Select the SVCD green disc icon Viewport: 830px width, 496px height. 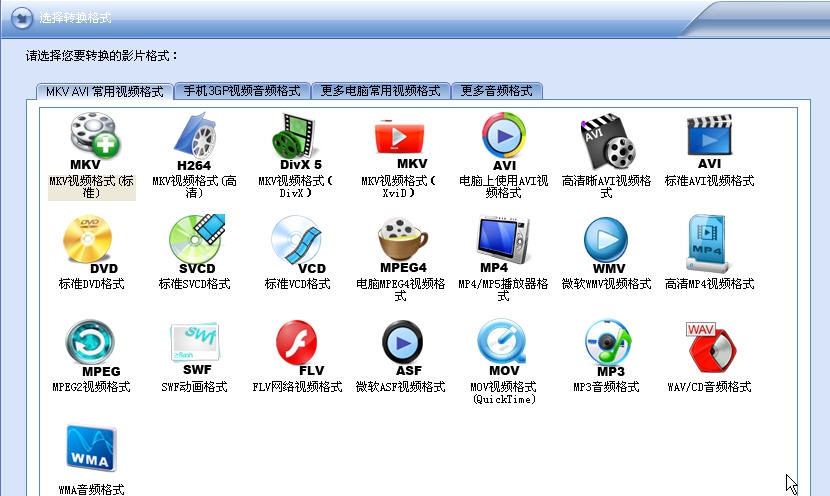pyautogui.click(x=196, y=244)
